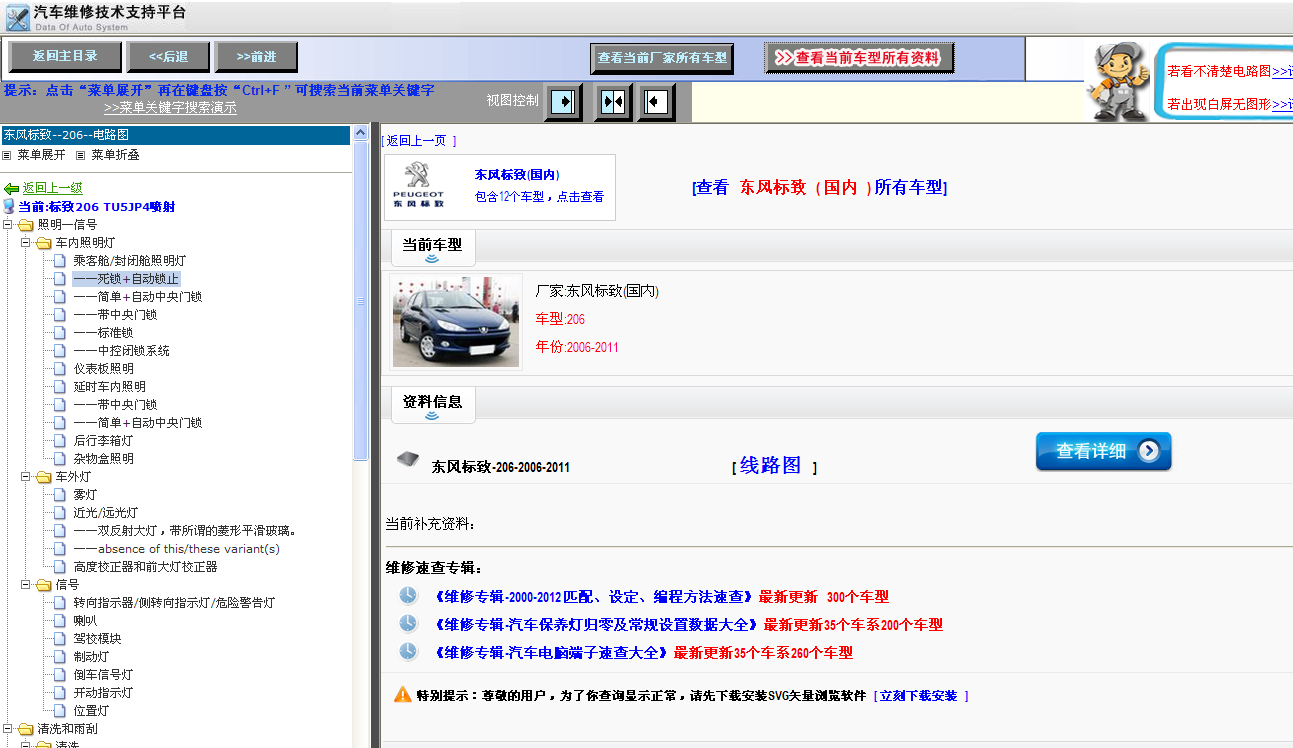
Task: Click the clock icon beside 汽车保养灯归零
Action: [408, 624]
